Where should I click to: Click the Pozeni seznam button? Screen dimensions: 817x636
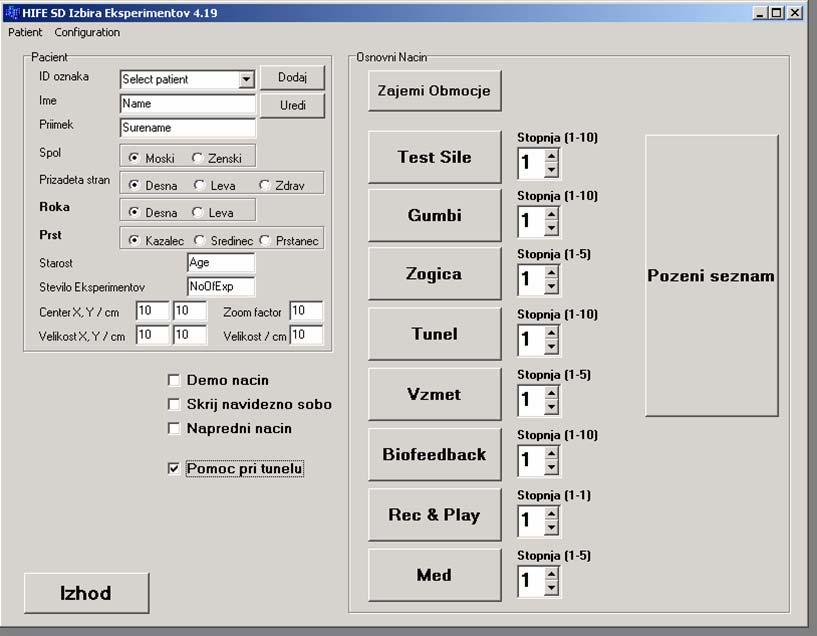(x=712, y=276)
